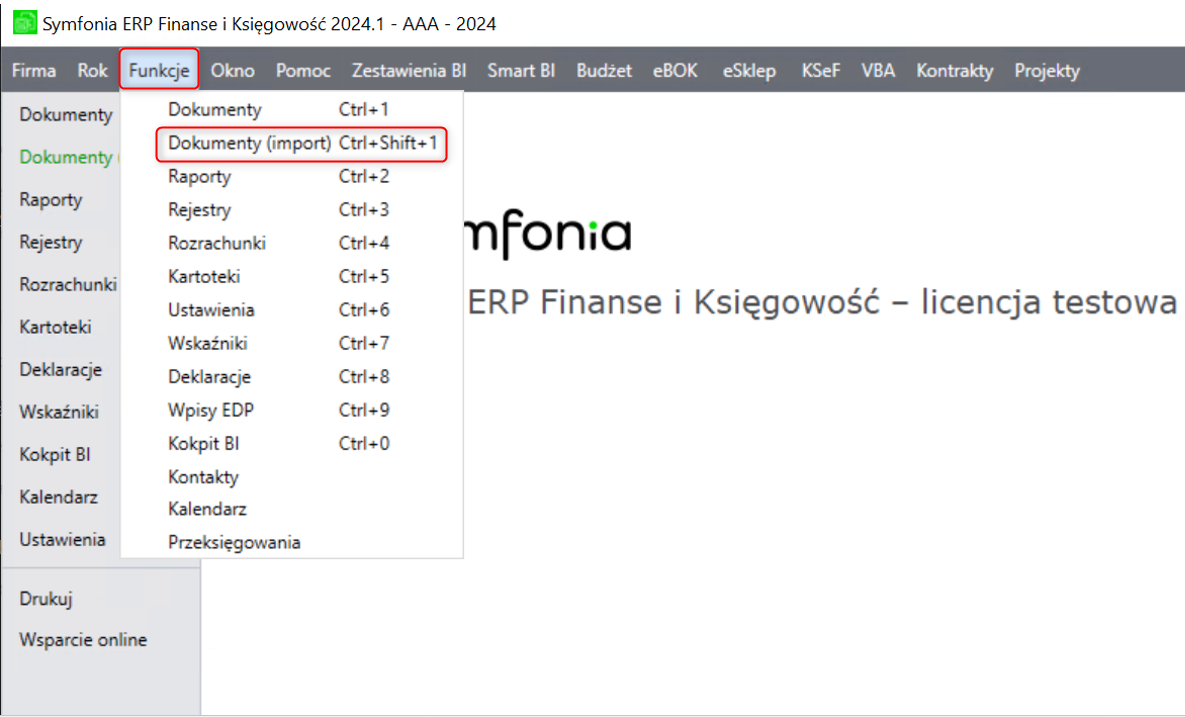Screen dimensions: 1185x717
Task: Close the open Funkcje menu in menu bar
Action: 159,70
